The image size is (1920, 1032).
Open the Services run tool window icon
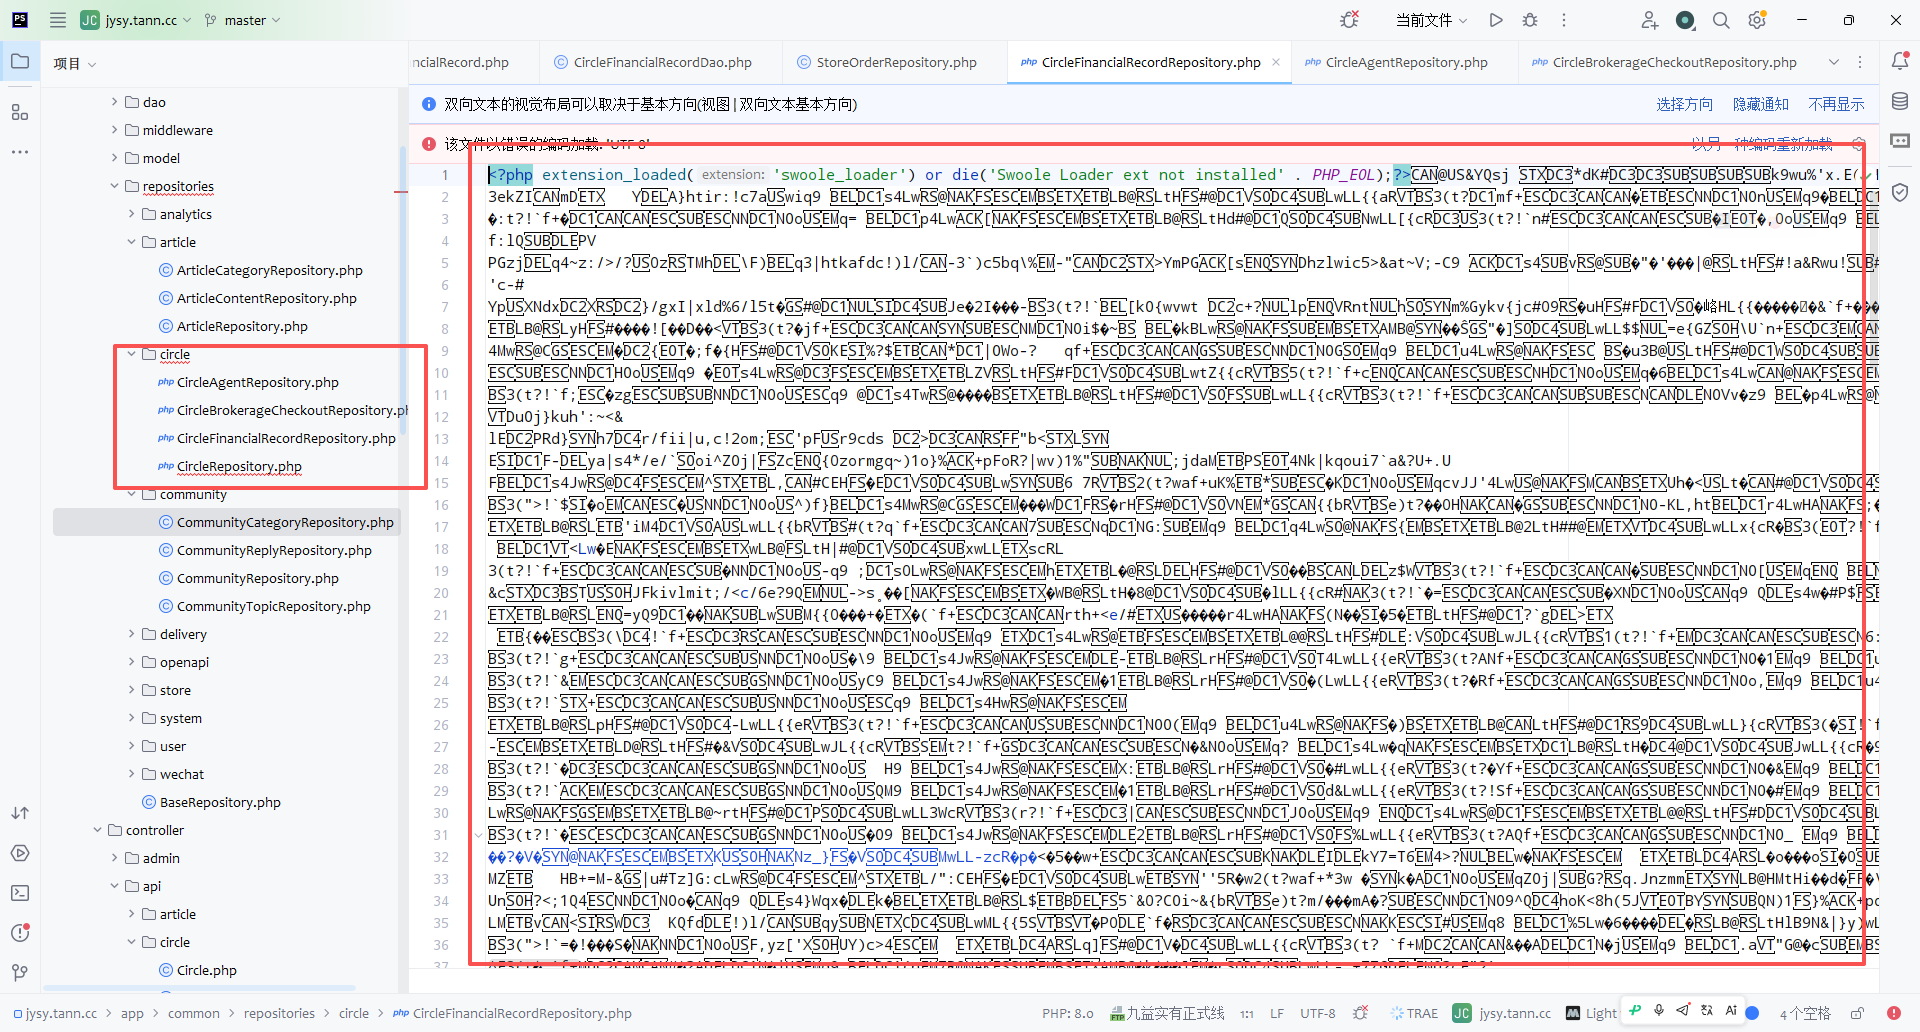click(x=20, y=853)
